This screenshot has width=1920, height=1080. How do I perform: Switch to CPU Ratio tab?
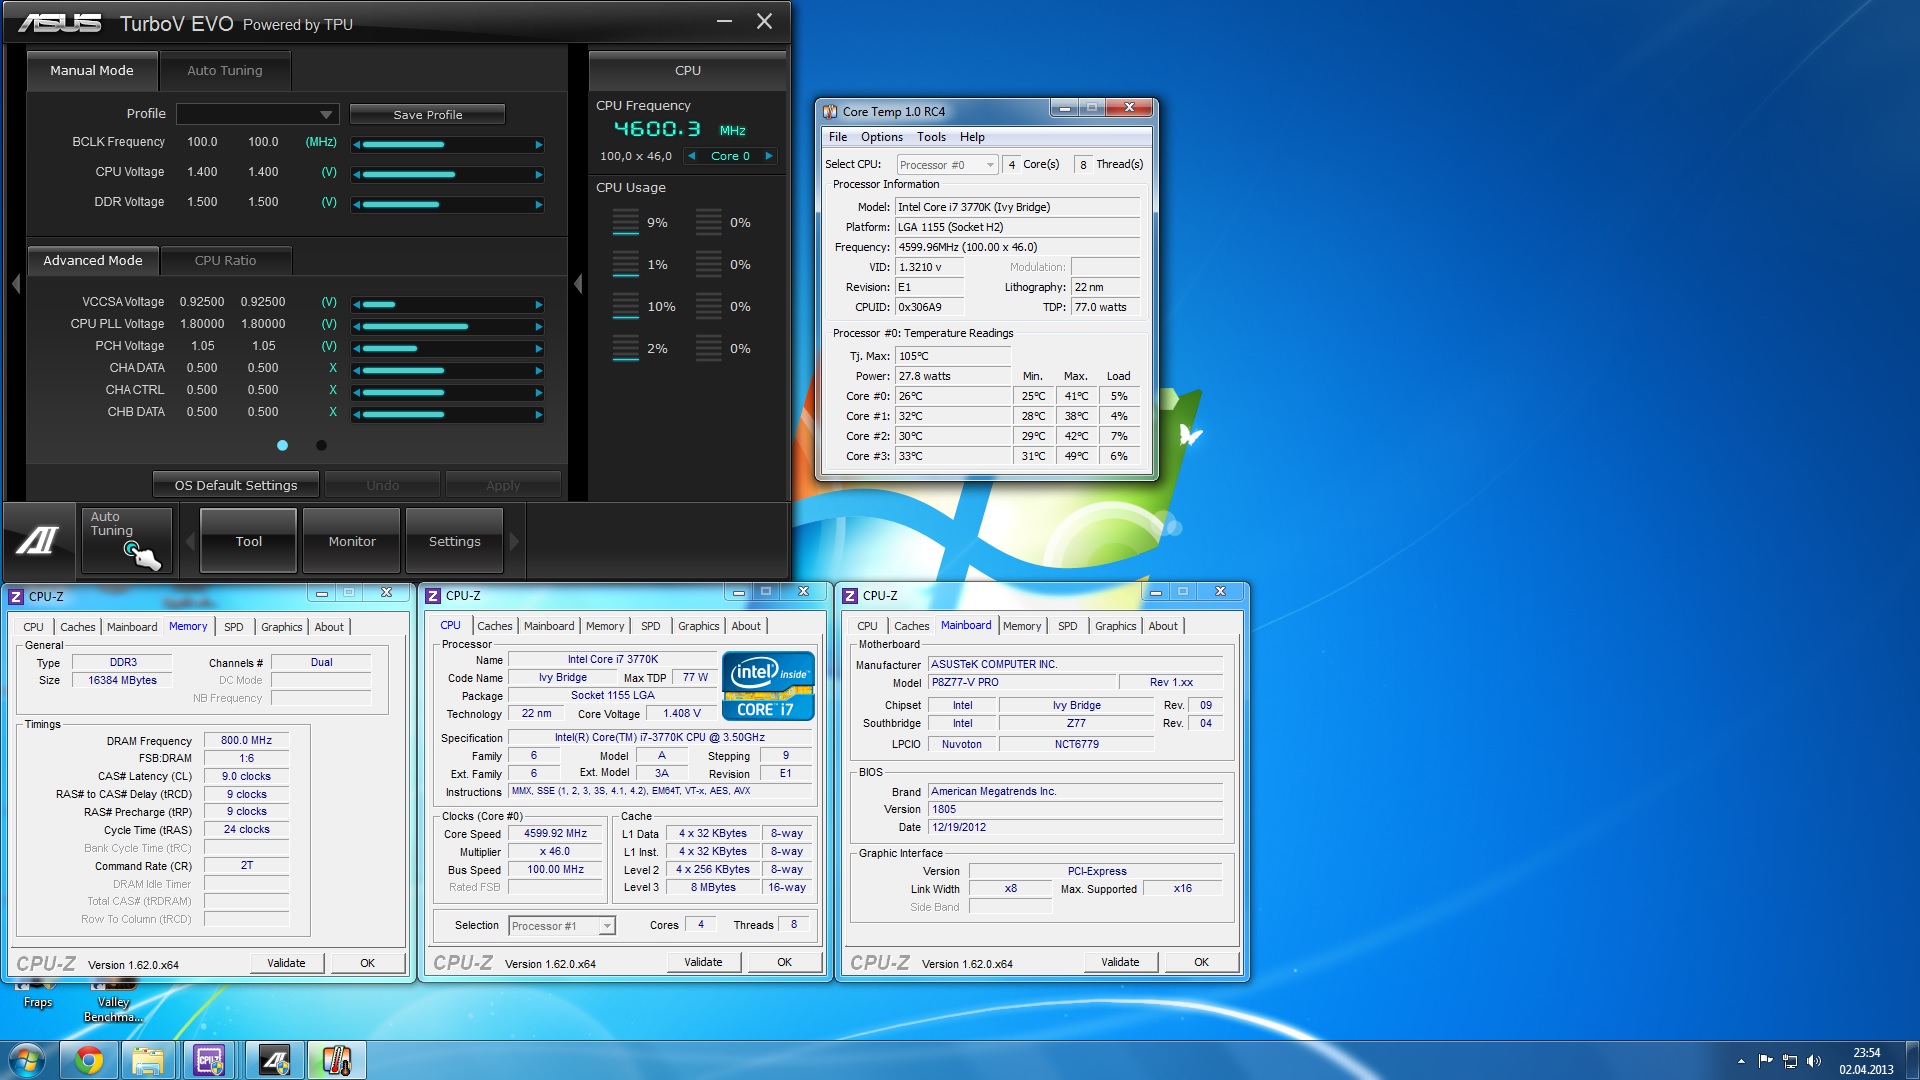pos(225,261)
